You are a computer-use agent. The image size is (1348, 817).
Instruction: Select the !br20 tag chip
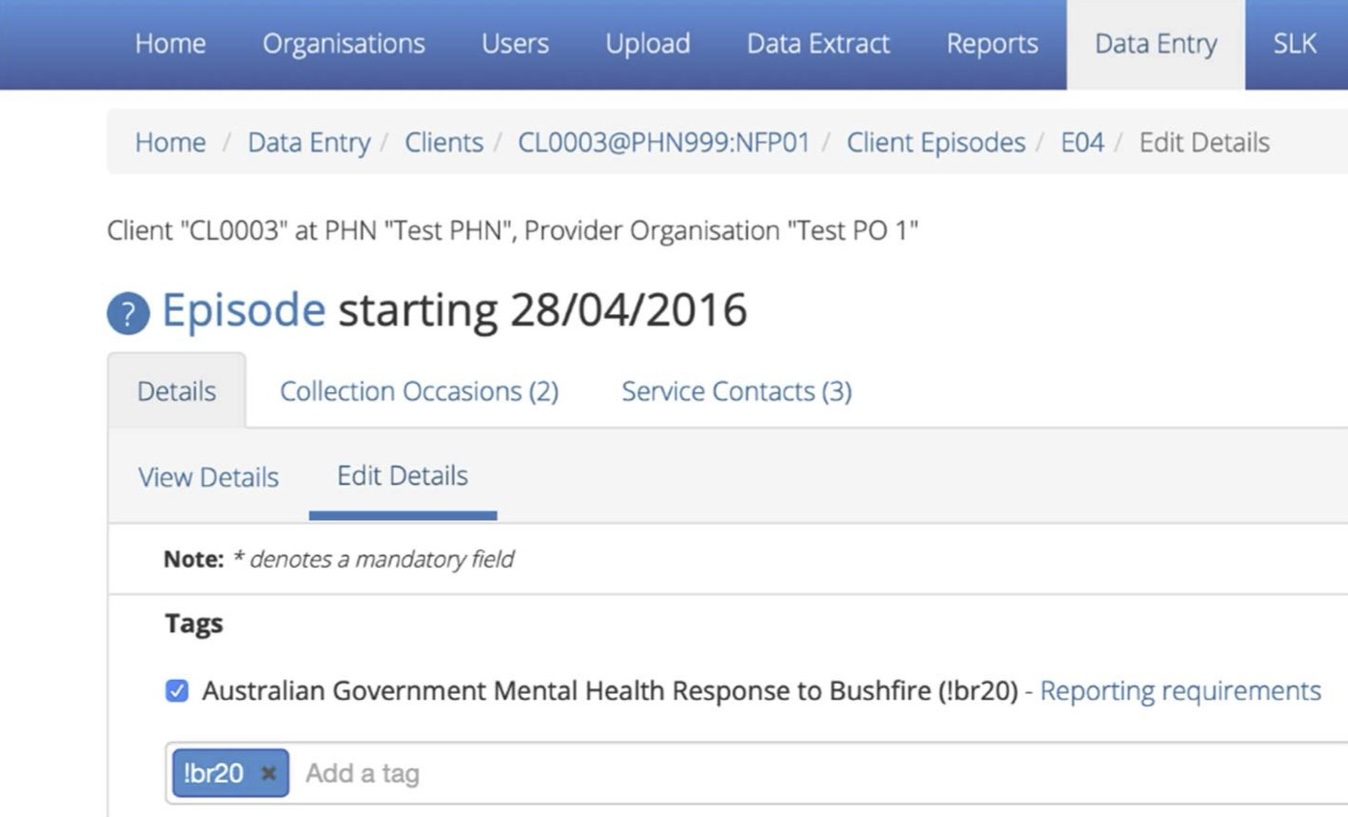(231, 773)
